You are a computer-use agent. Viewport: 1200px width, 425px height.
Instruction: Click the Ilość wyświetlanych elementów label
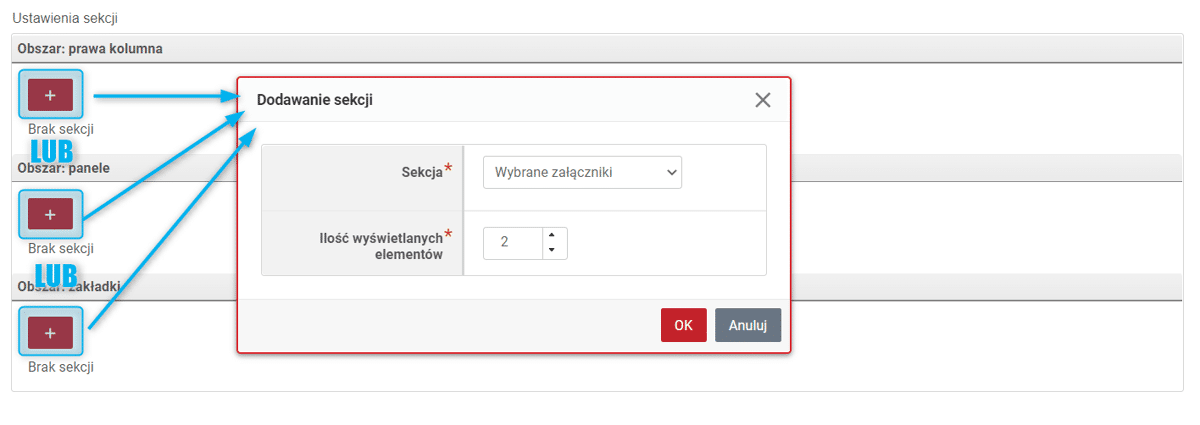[x=377, y=246]
